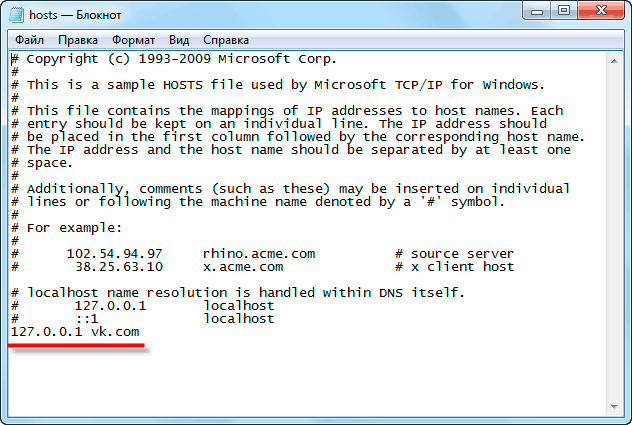Click on rhino.acme.com text
The height and width of the screenshot is (425, 632).
click(259, 254)
